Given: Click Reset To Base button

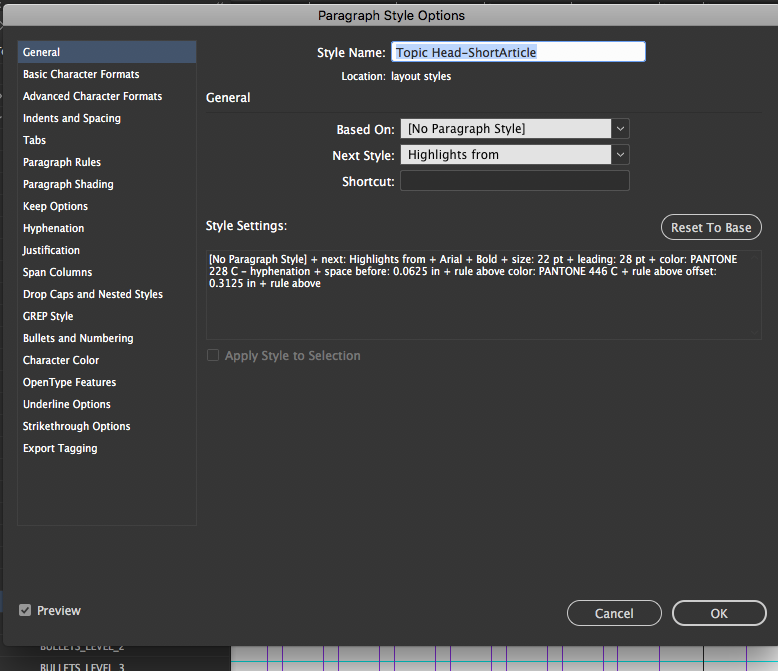Looking at the screenshot, I should tap(711, 227).
